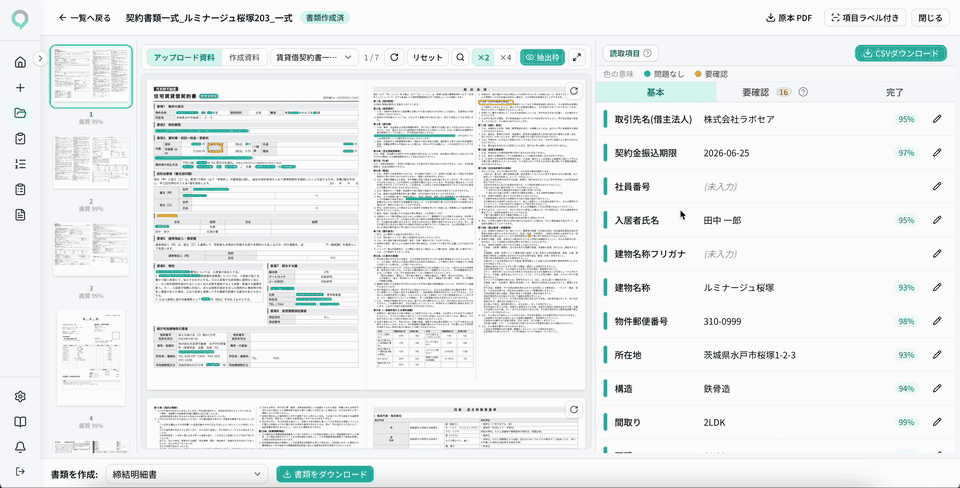Switch to 作成資料 view
This screenshot has width=960, height=488.
[x=244, y=58]
